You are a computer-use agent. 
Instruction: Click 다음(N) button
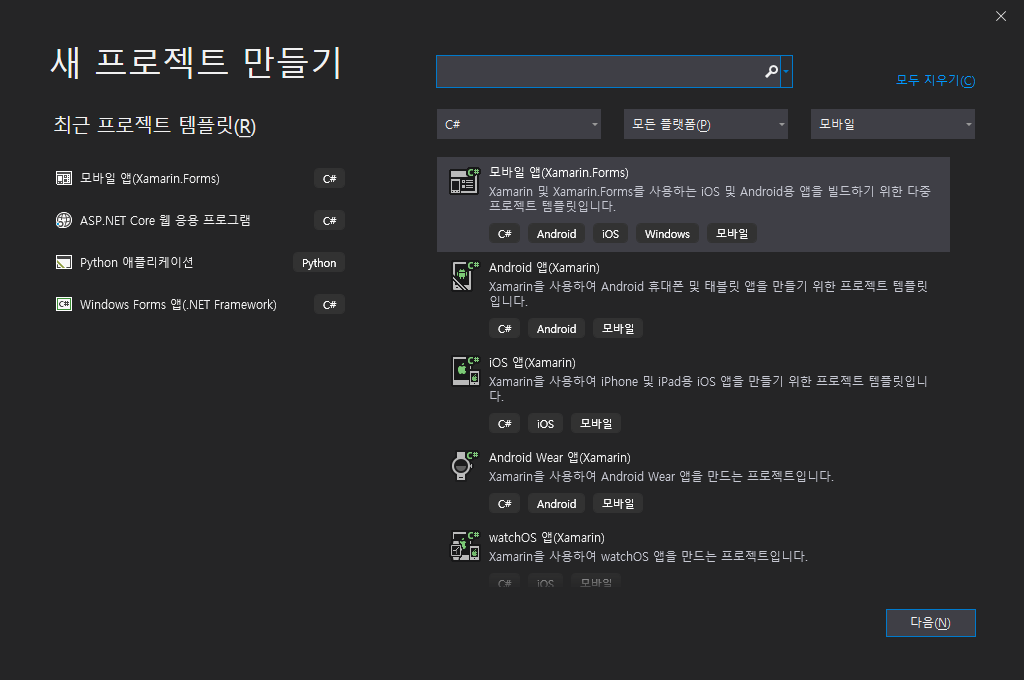931,623
